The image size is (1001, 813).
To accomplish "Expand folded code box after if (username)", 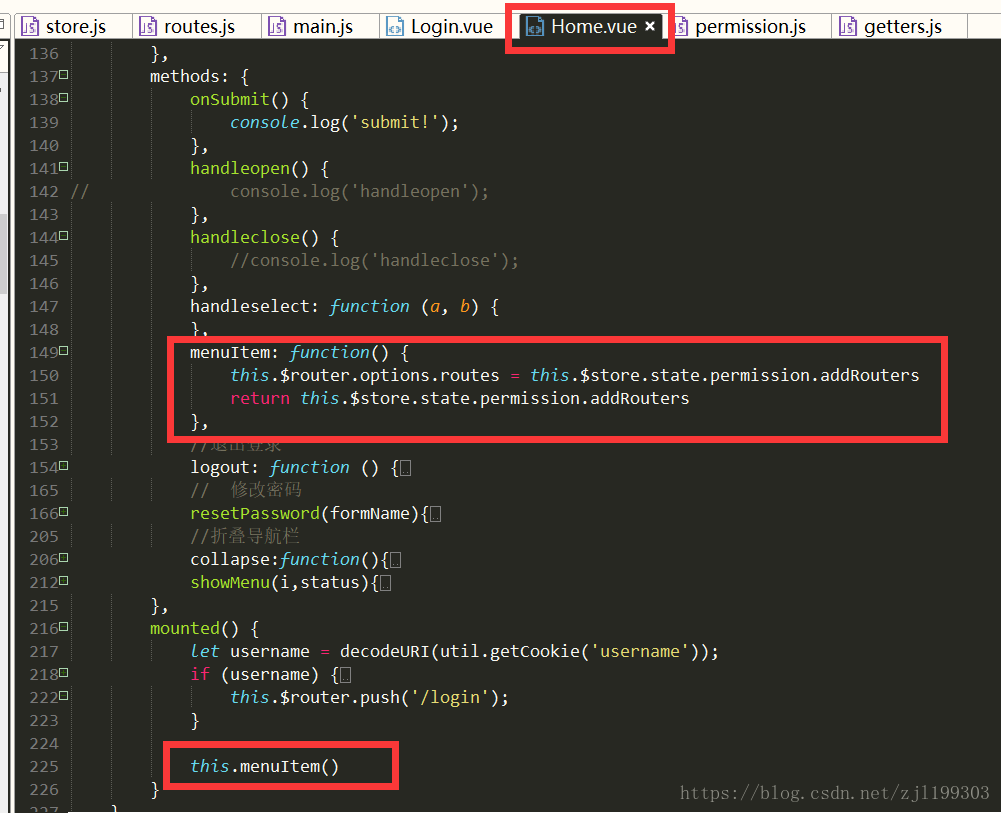I will coord(345,675).
